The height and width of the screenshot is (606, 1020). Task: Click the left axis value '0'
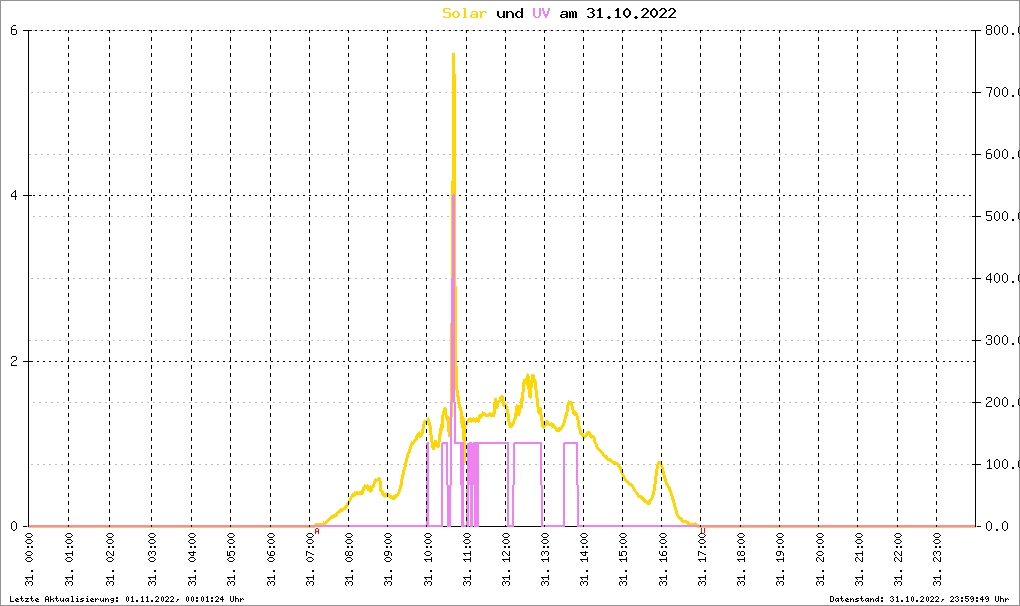(x=14, y=527)
